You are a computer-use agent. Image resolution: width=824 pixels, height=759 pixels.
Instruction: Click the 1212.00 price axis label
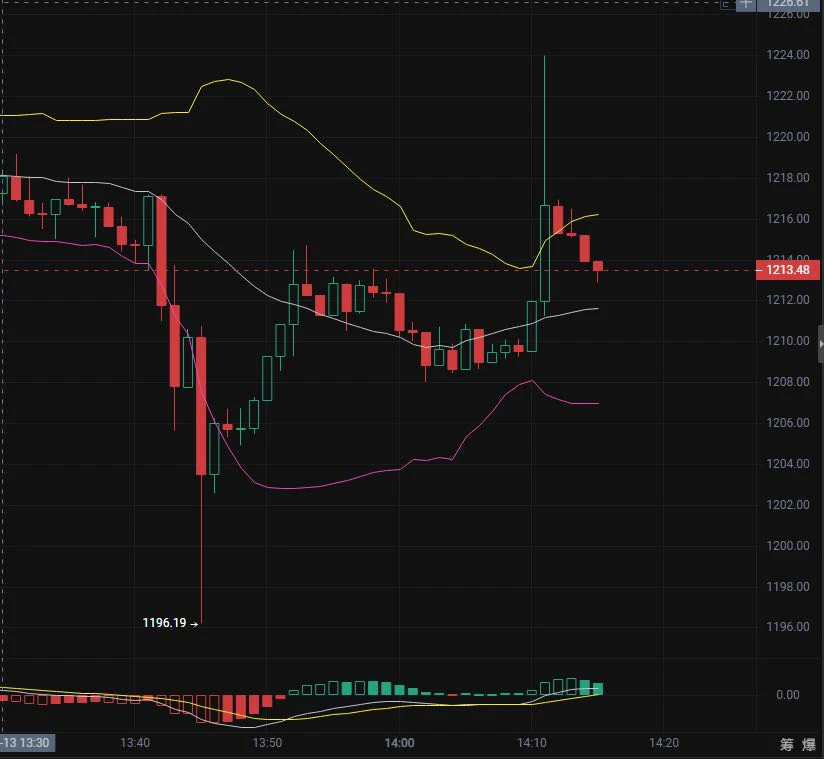point(788,300)
